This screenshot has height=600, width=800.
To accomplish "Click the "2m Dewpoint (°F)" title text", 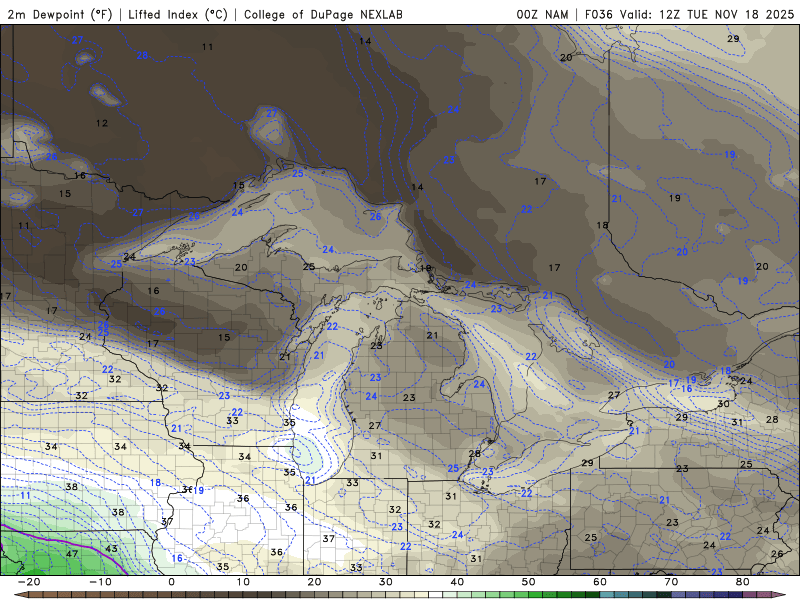I will (x=60, y=14).
